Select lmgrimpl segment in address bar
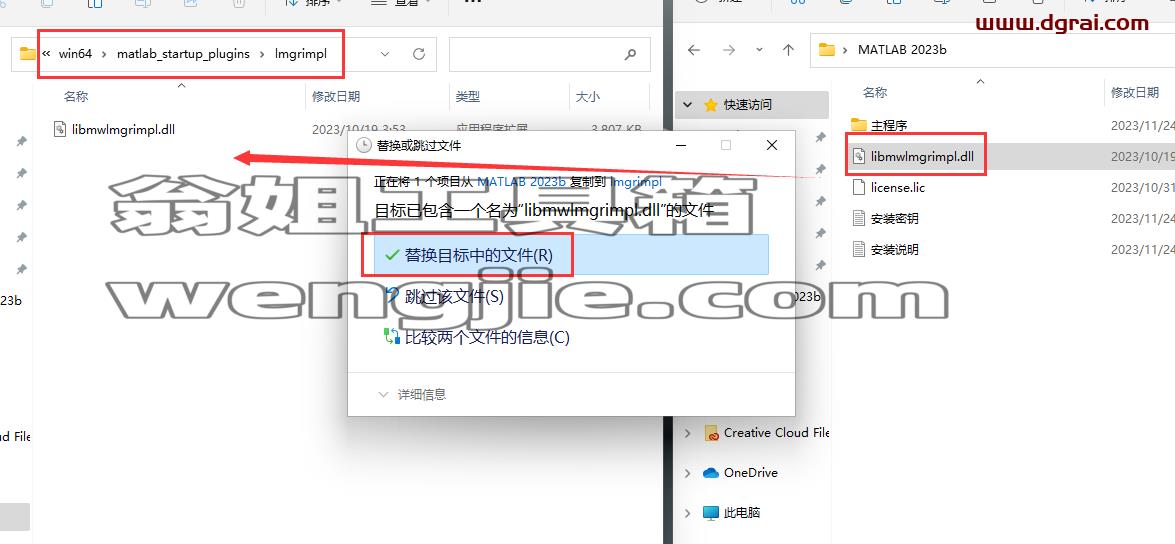The width and height of the screenshot is (1175, 544). pos(301,54)
